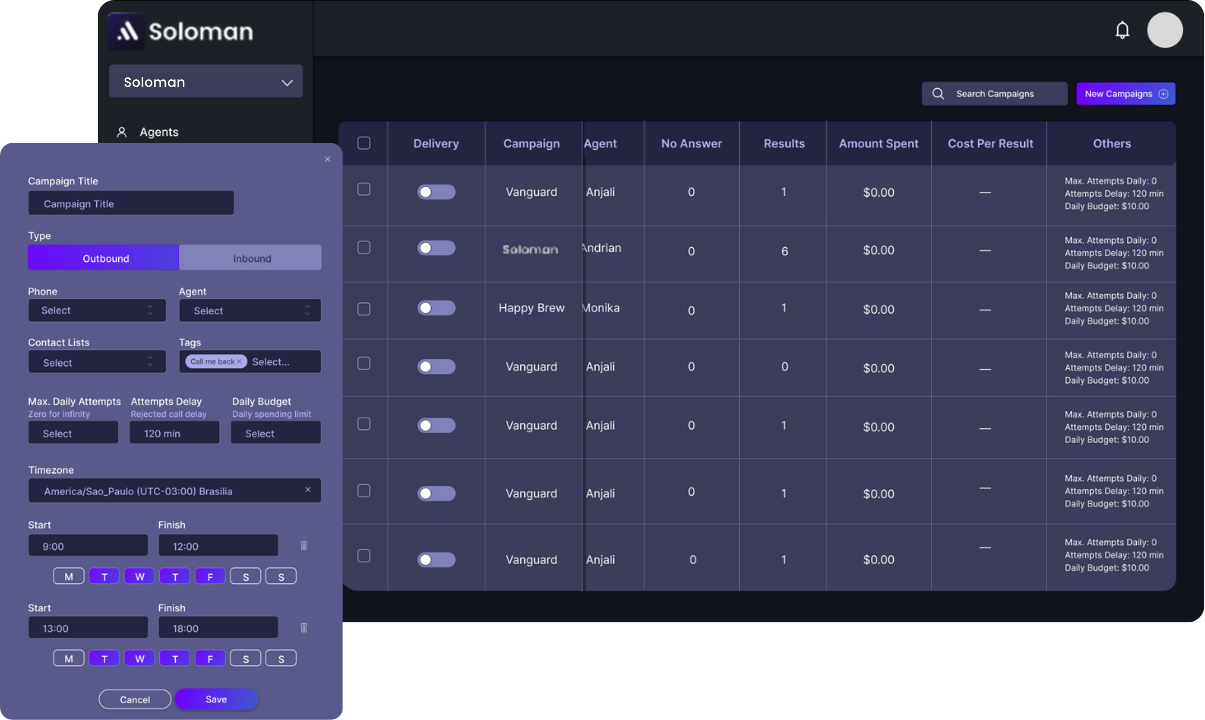This screenshot has height=720, width=1205.
Task: Clear the selected timezone value
Action: pos(307,490)
